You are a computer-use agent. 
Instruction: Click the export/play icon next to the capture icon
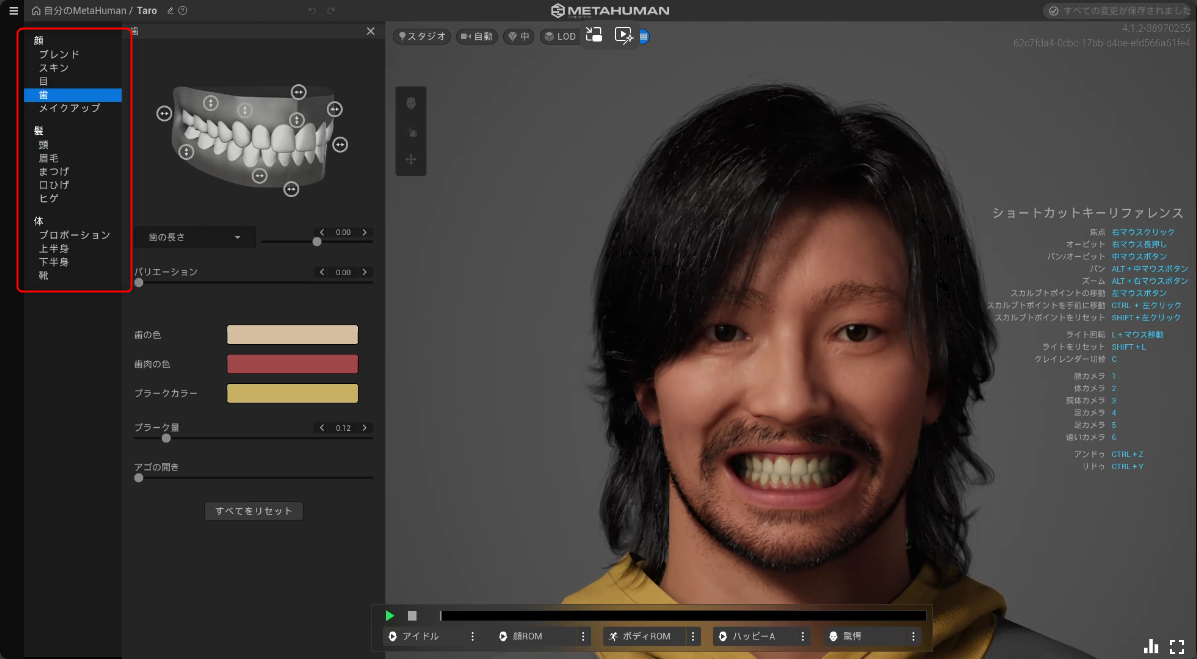point(622,36)
